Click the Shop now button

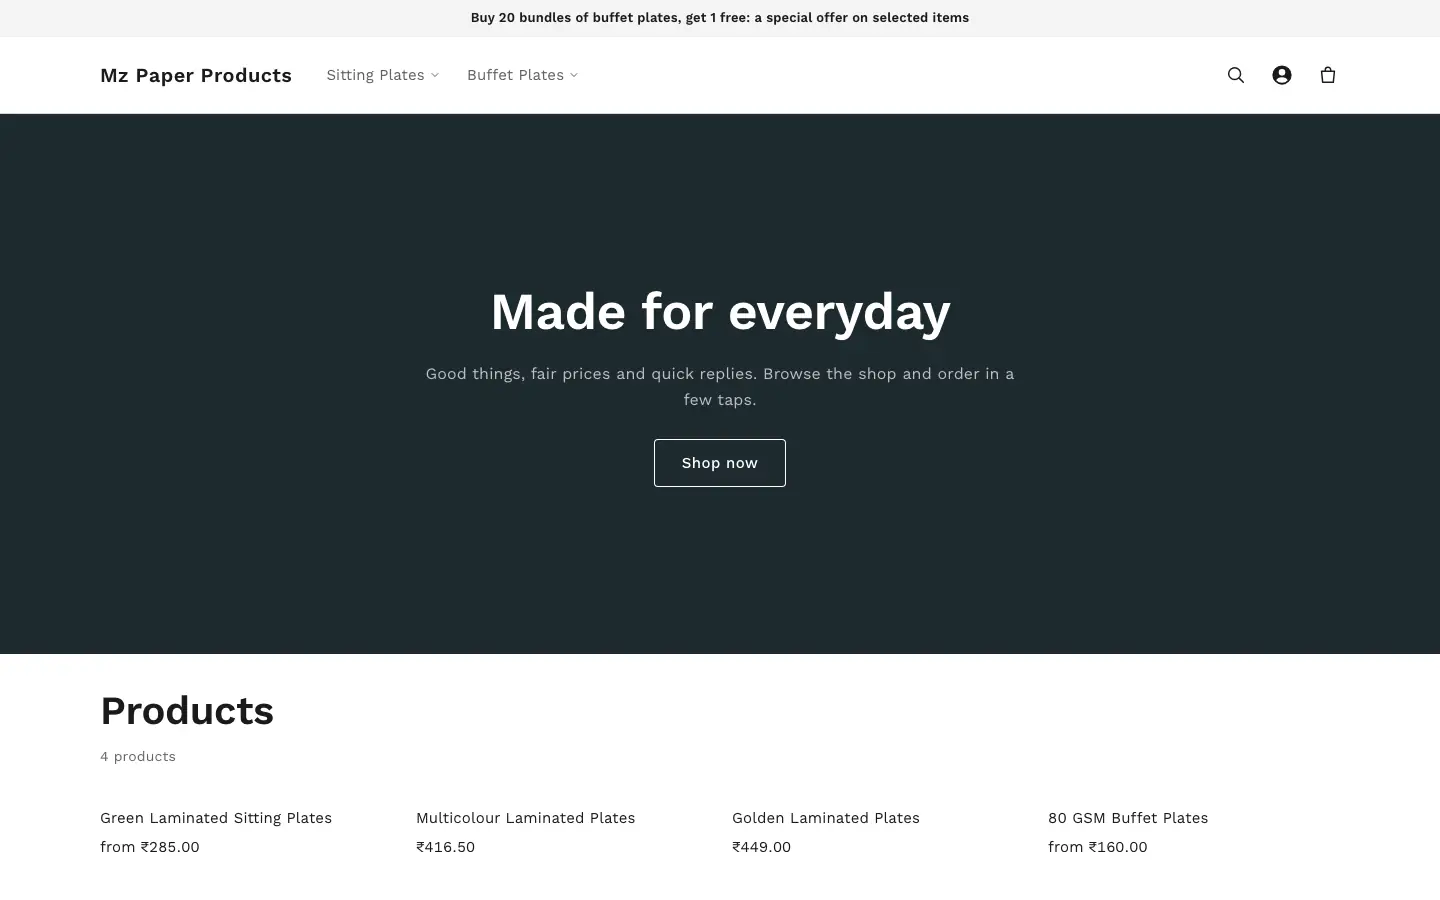pyautogui.click(x=720, y=463)
